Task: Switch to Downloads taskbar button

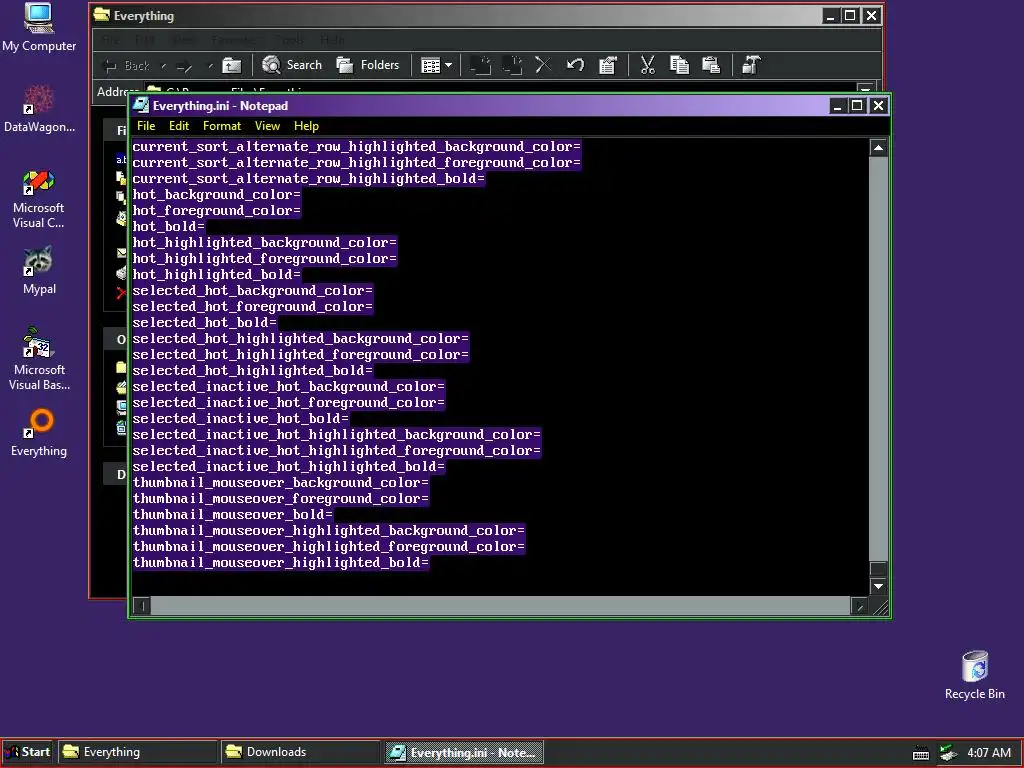Action: click(300, 752)
